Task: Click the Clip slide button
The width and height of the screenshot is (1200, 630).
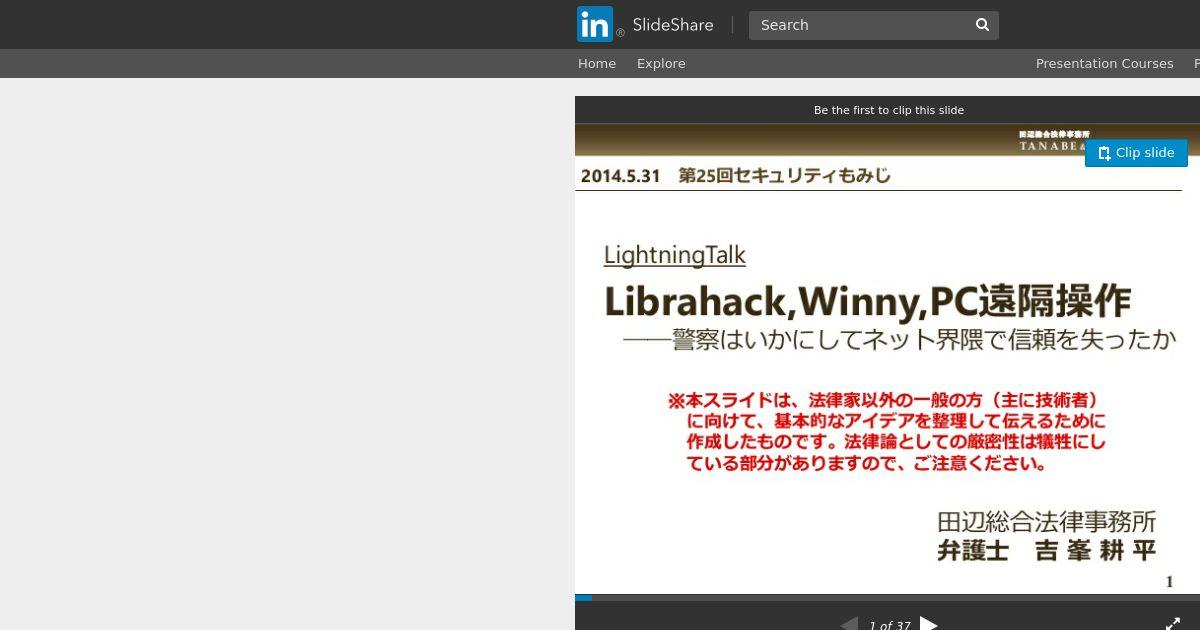Action: (1136, 153)
